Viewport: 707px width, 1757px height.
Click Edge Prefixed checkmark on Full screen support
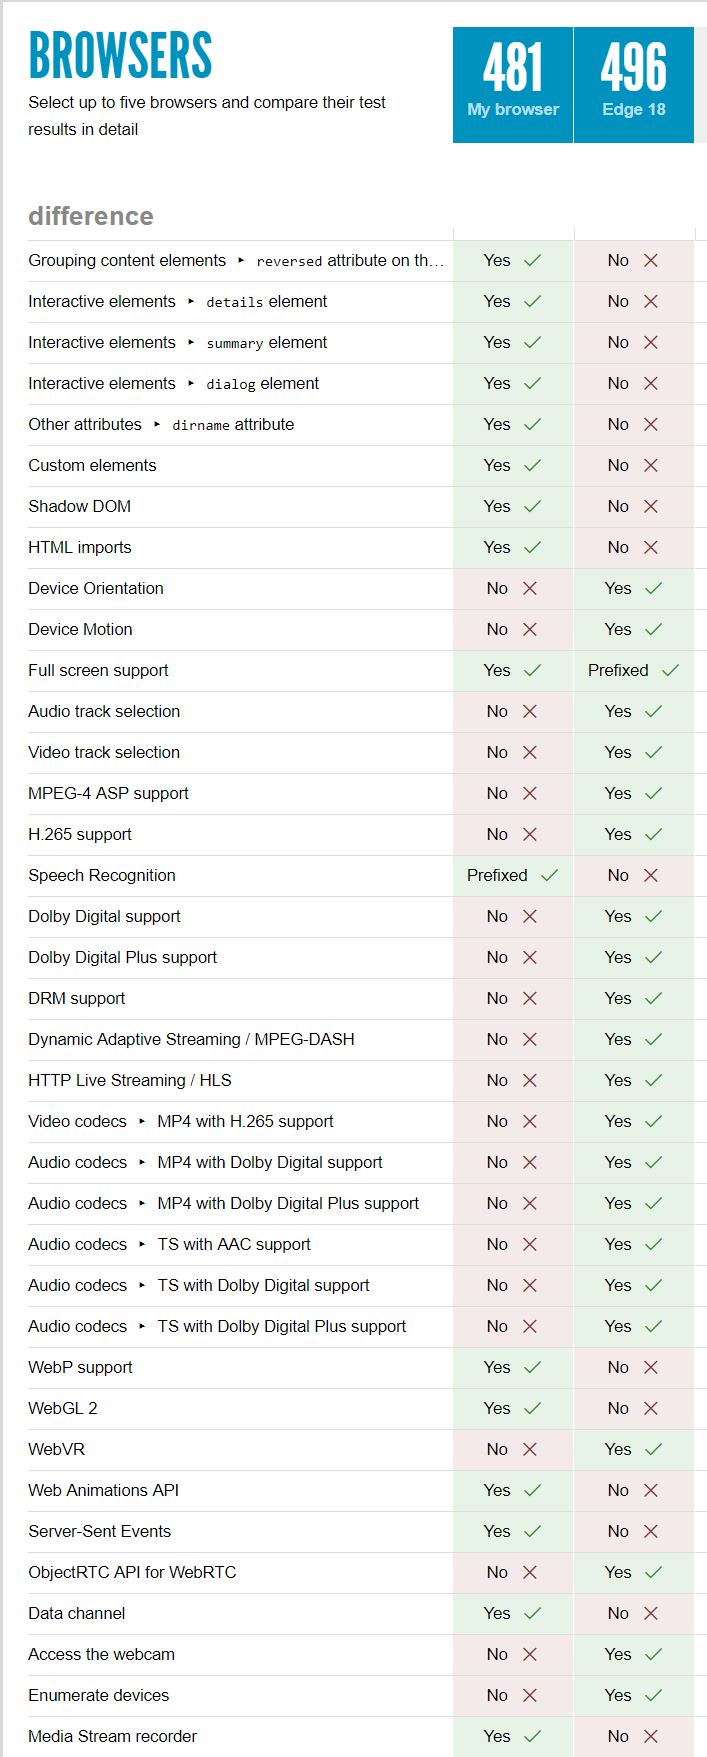click(x=670, y=671)
